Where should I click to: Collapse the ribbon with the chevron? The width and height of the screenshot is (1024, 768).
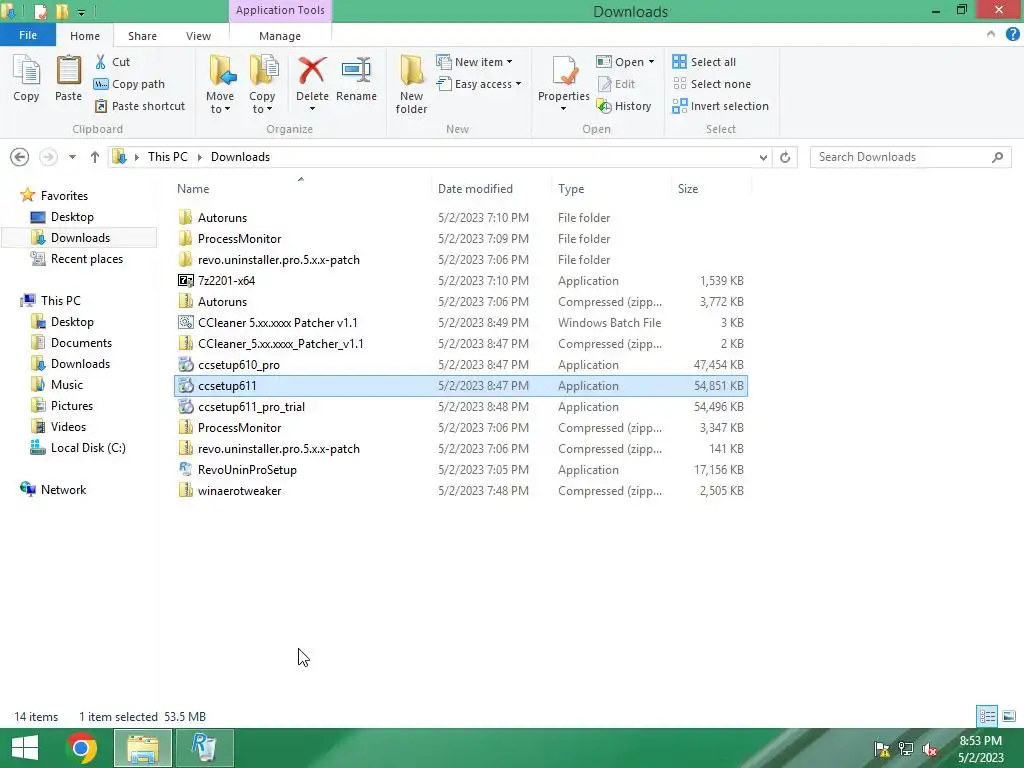[991, 35]
